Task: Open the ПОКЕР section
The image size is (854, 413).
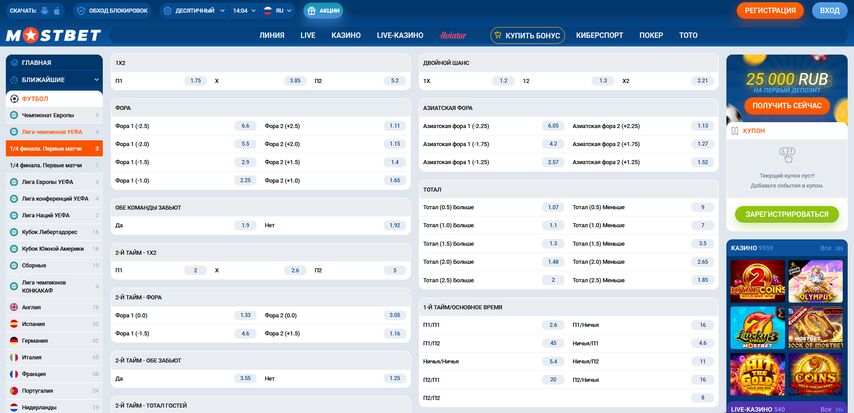Action: click(651, 35)
